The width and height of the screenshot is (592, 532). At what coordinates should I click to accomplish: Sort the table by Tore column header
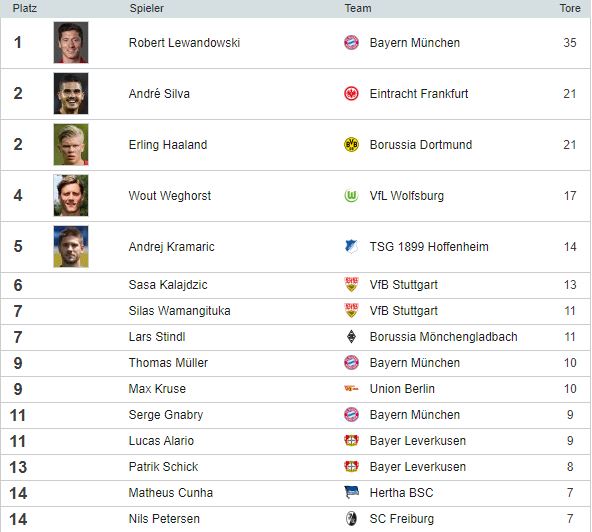570,8
